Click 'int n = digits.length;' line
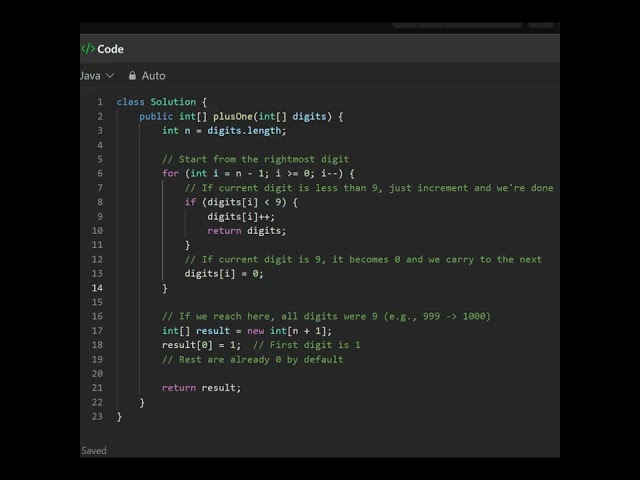Viewport: 640px width, 480px height. pos(224,131)
